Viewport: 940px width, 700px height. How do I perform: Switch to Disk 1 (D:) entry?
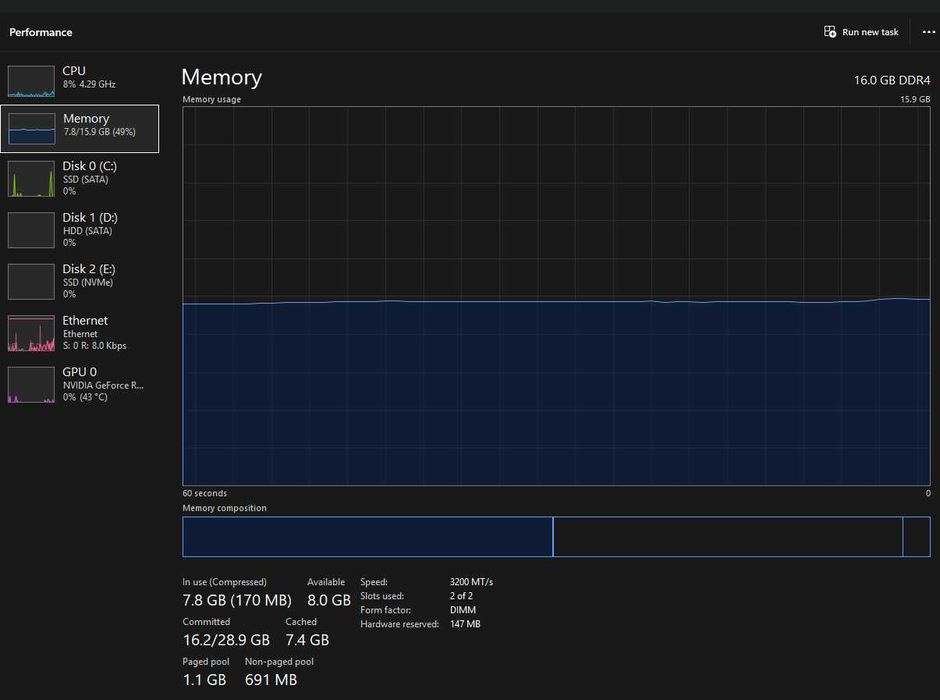click(80, 230)
